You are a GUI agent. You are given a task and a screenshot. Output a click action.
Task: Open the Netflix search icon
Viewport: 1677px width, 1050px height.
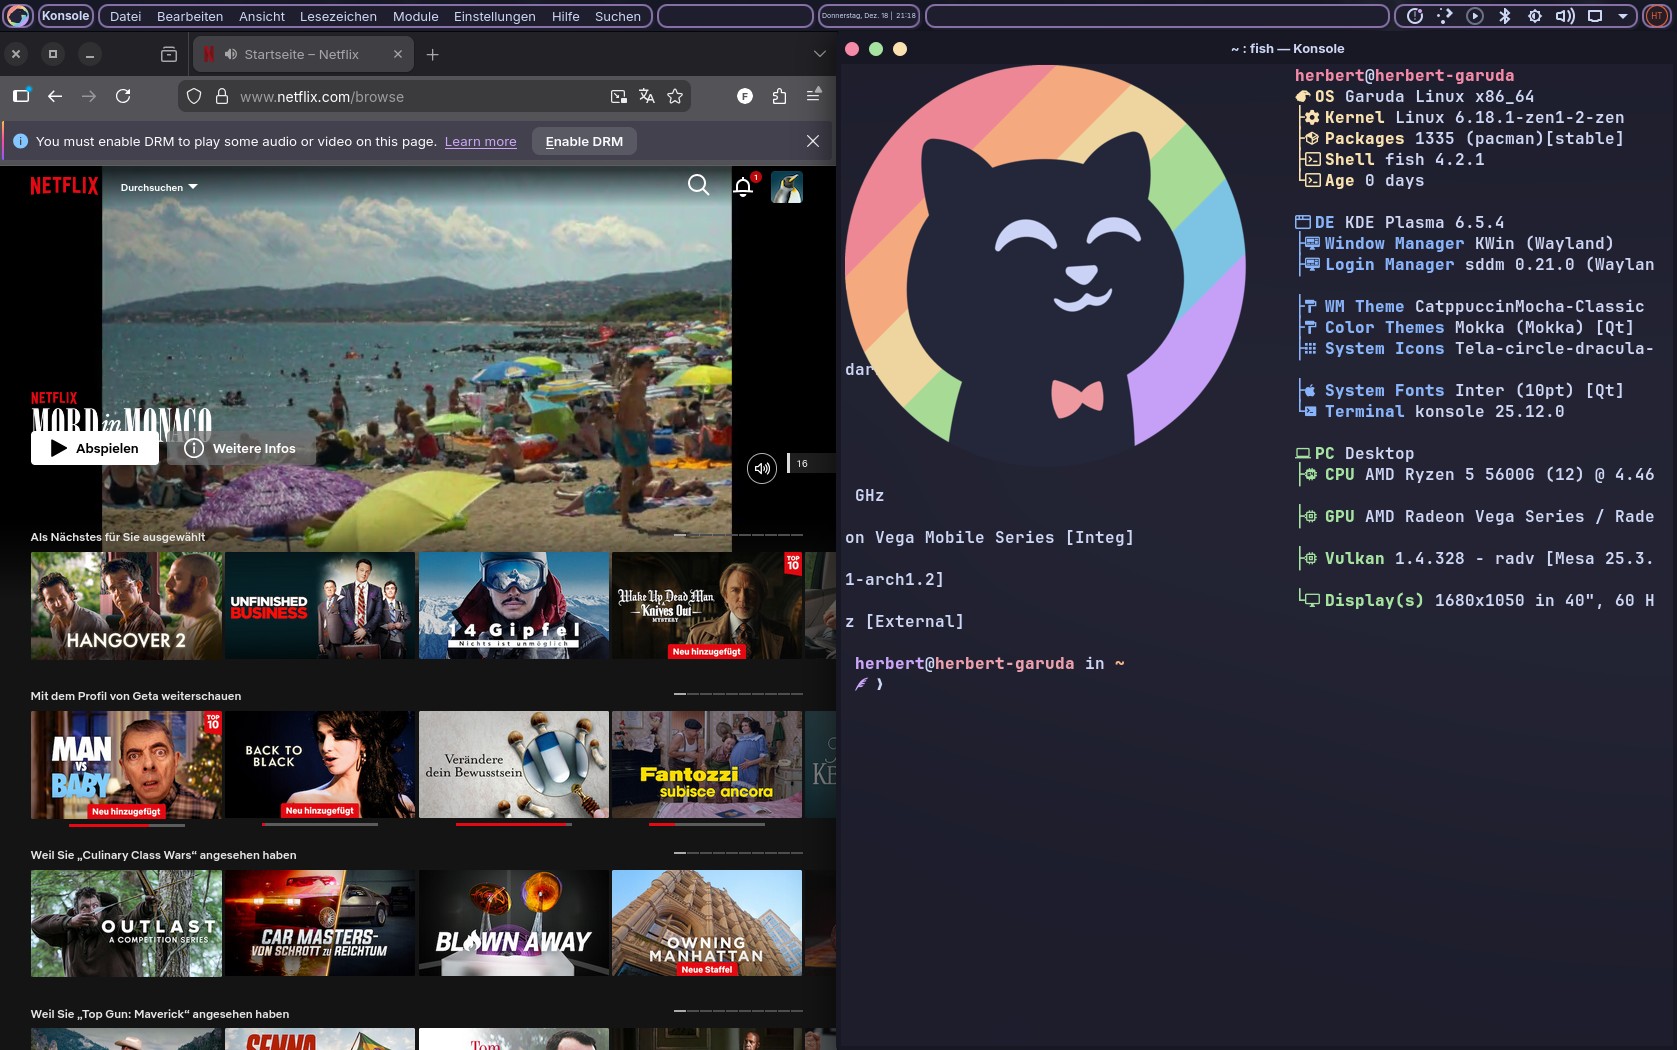coord(698,185)
